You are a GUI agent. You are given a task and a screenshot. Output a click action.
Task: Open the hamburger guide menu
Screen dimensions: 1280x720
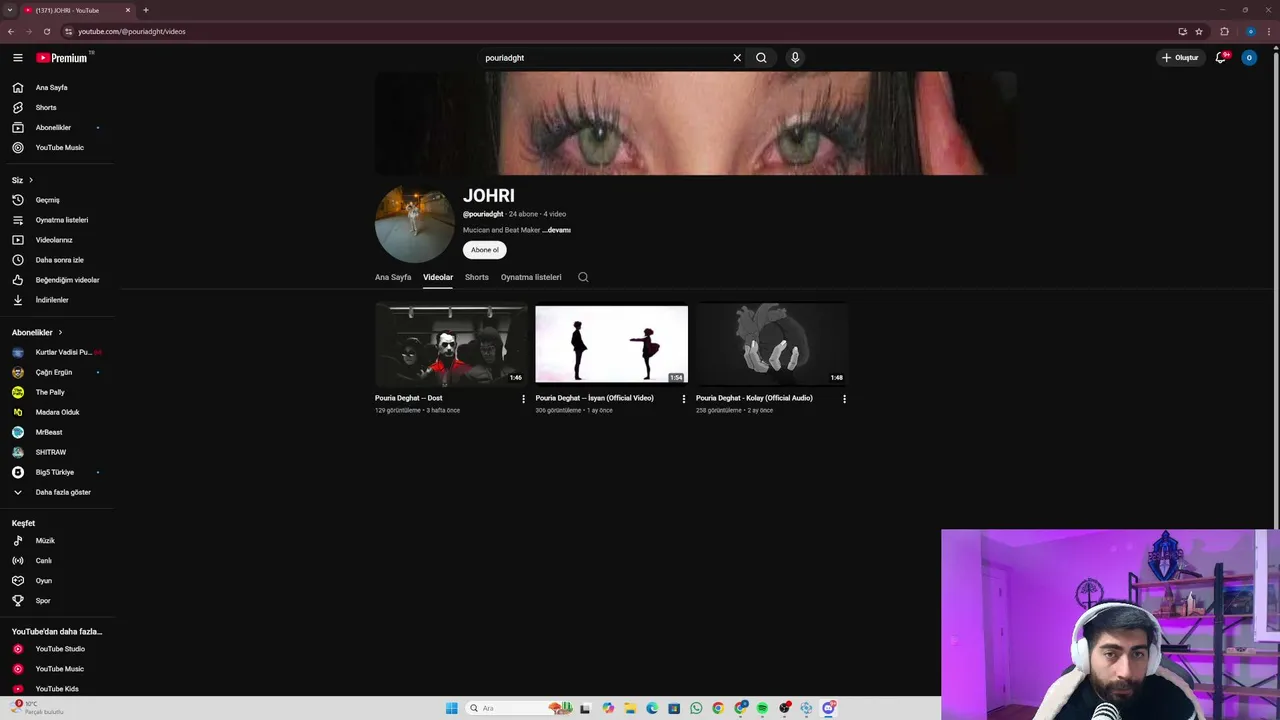point(17,58)
